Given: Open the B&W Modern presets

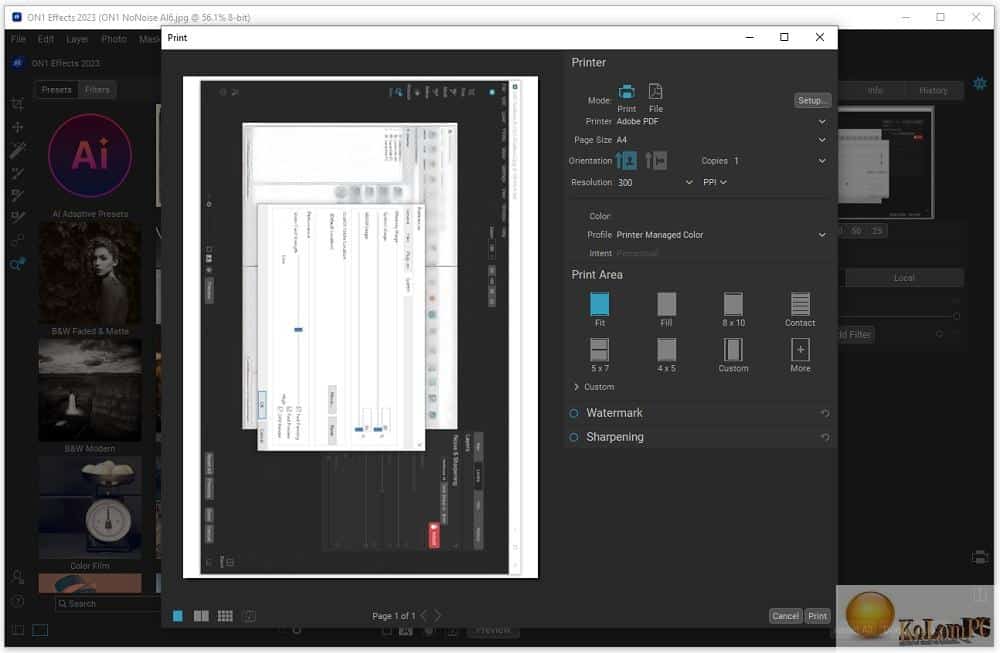Looking at the screenshot, I should point(90,395).
